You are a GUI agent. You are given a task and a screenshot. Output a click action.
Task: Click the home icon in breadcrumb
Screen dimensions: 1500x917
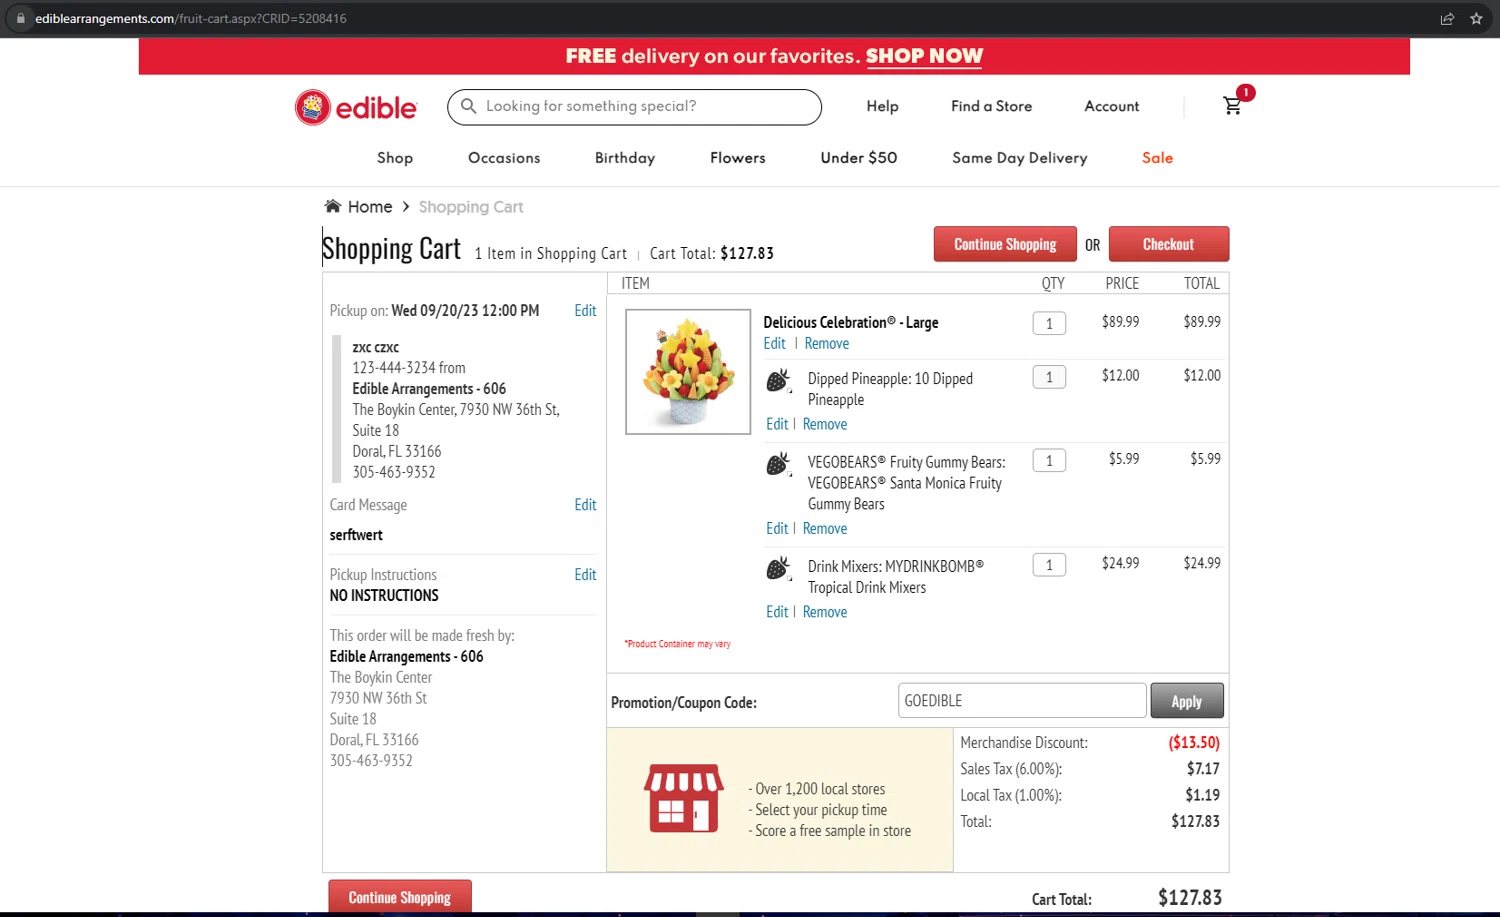pos(333,206)
